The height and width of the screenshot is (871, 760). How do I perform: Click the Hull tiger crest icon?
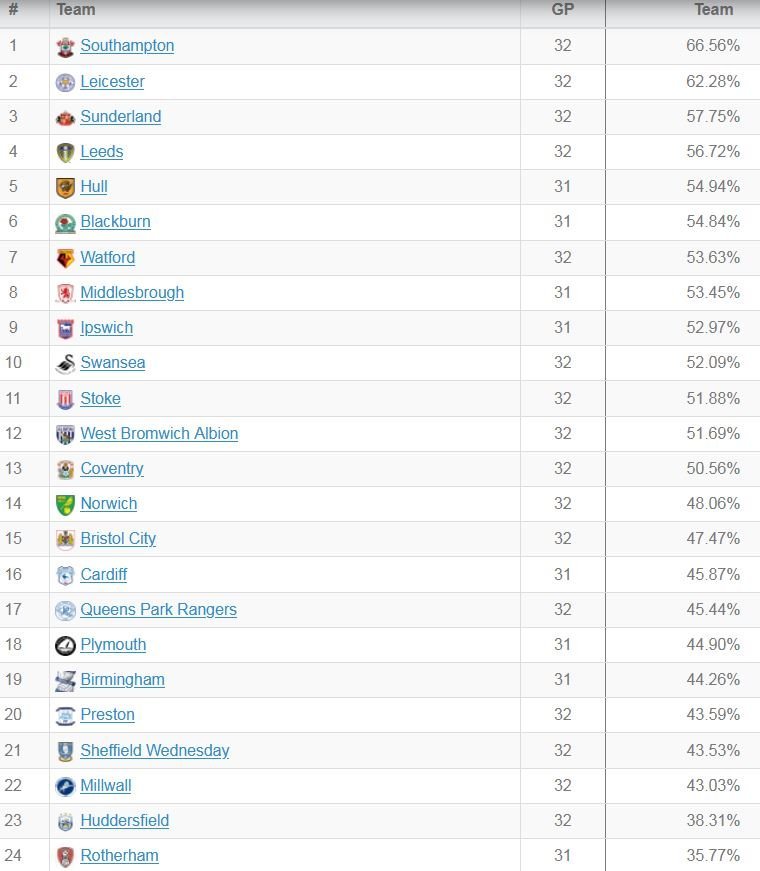(65, 188)
